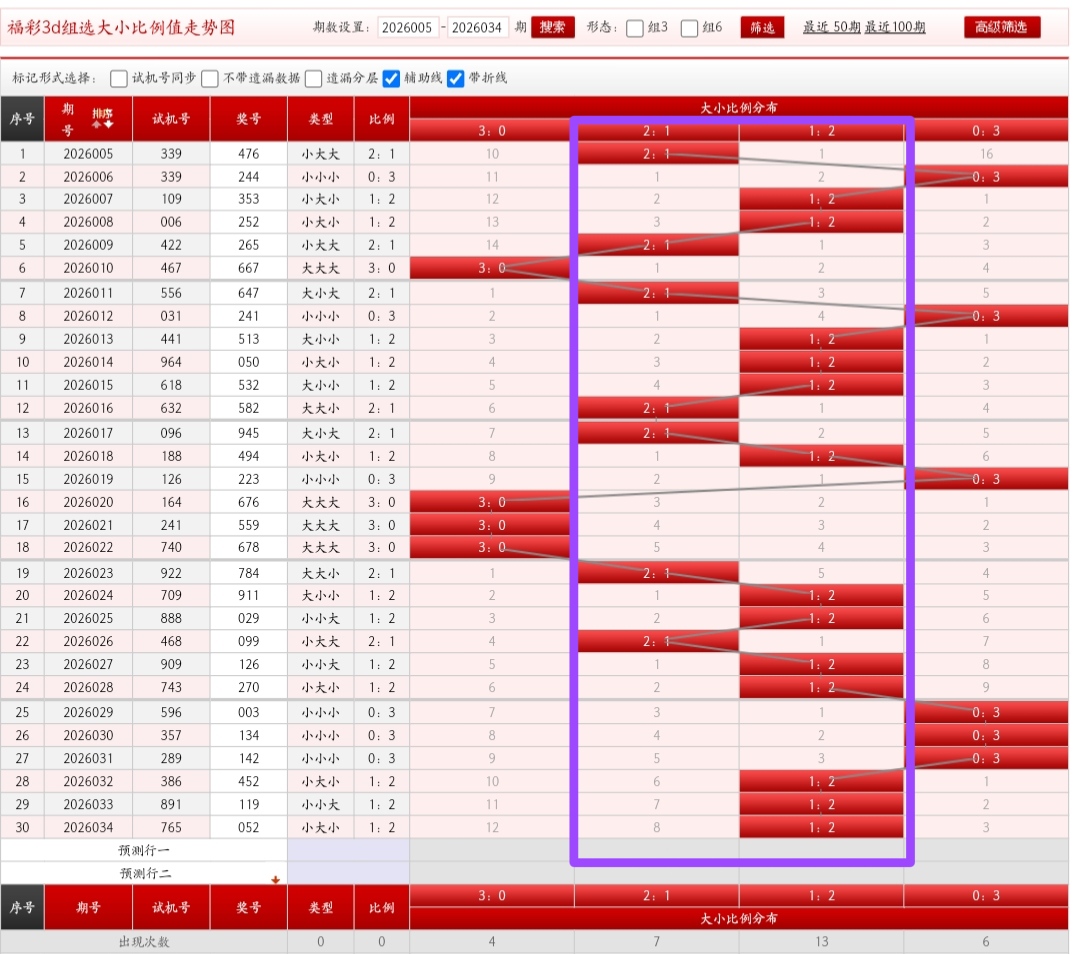Open 高级筛选 advanced filter

click(x=1002, y=27)
